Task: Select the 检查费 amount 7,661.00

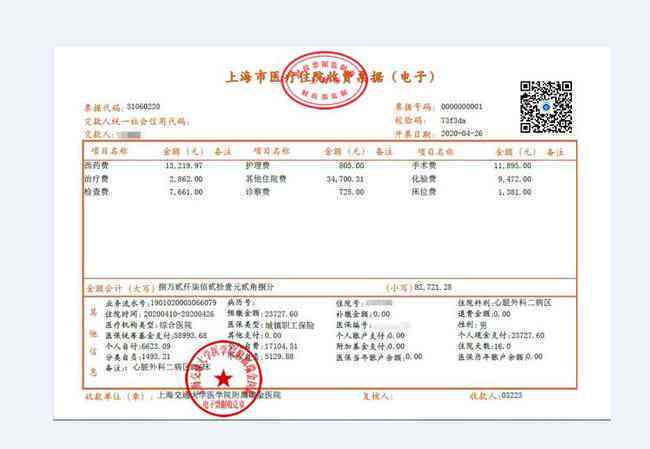Action: click(x=186, y=192)
